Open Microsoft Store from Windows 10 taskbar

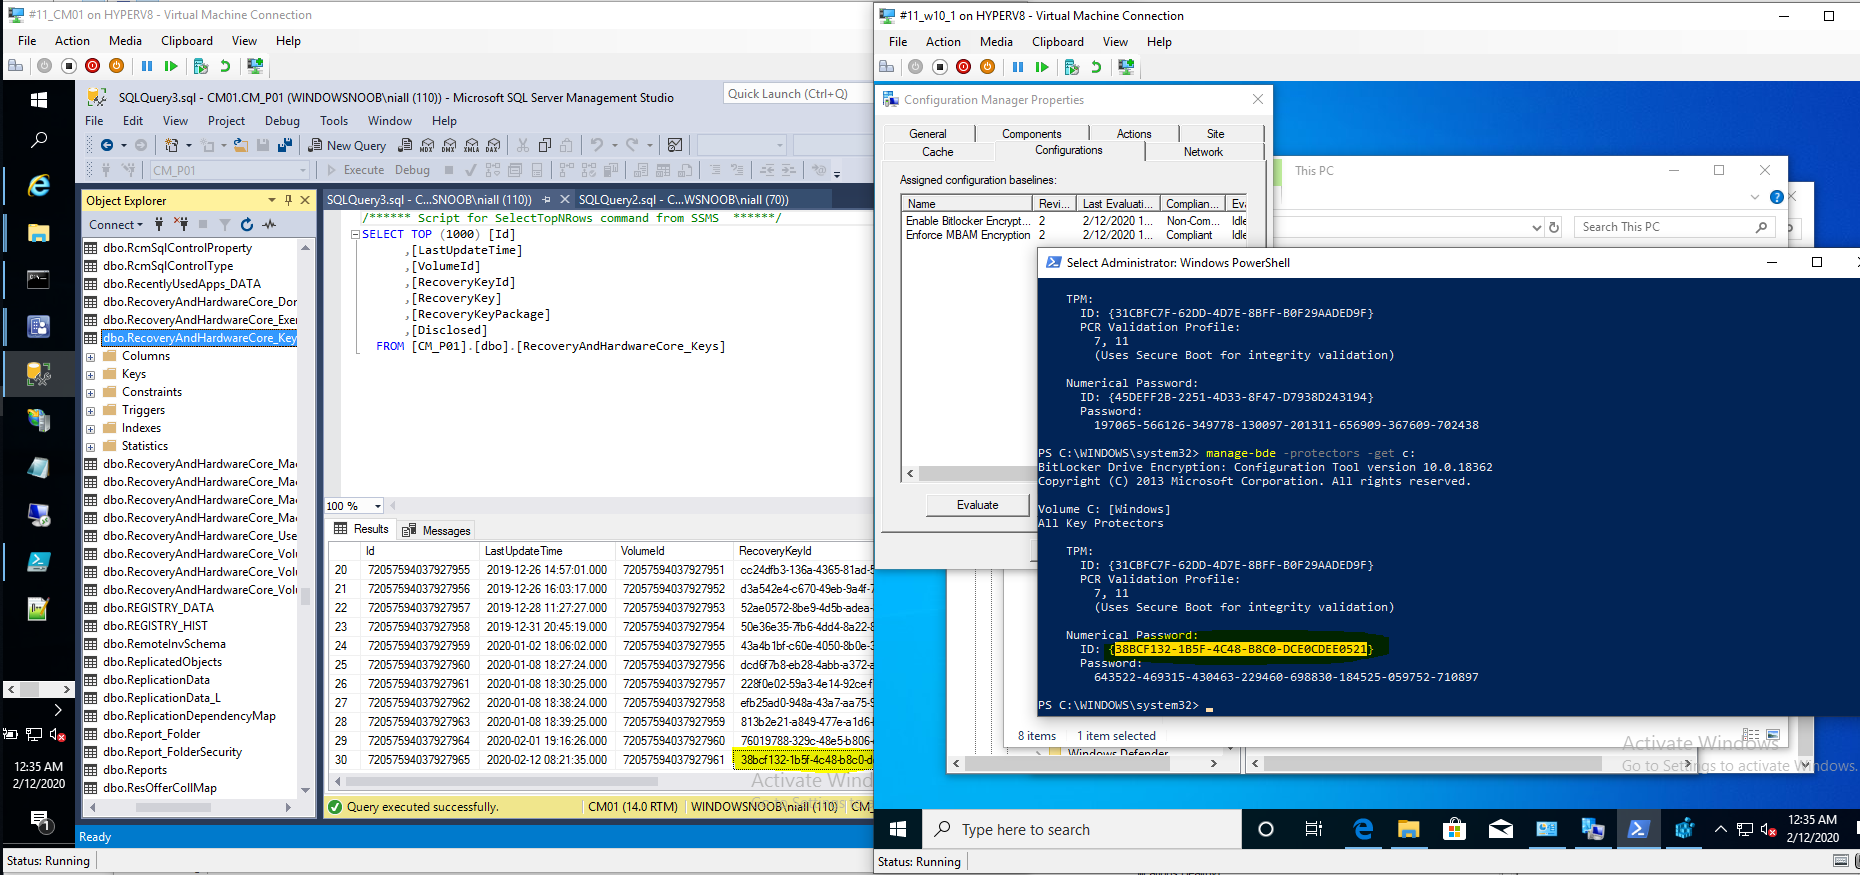pos(1454,829)
